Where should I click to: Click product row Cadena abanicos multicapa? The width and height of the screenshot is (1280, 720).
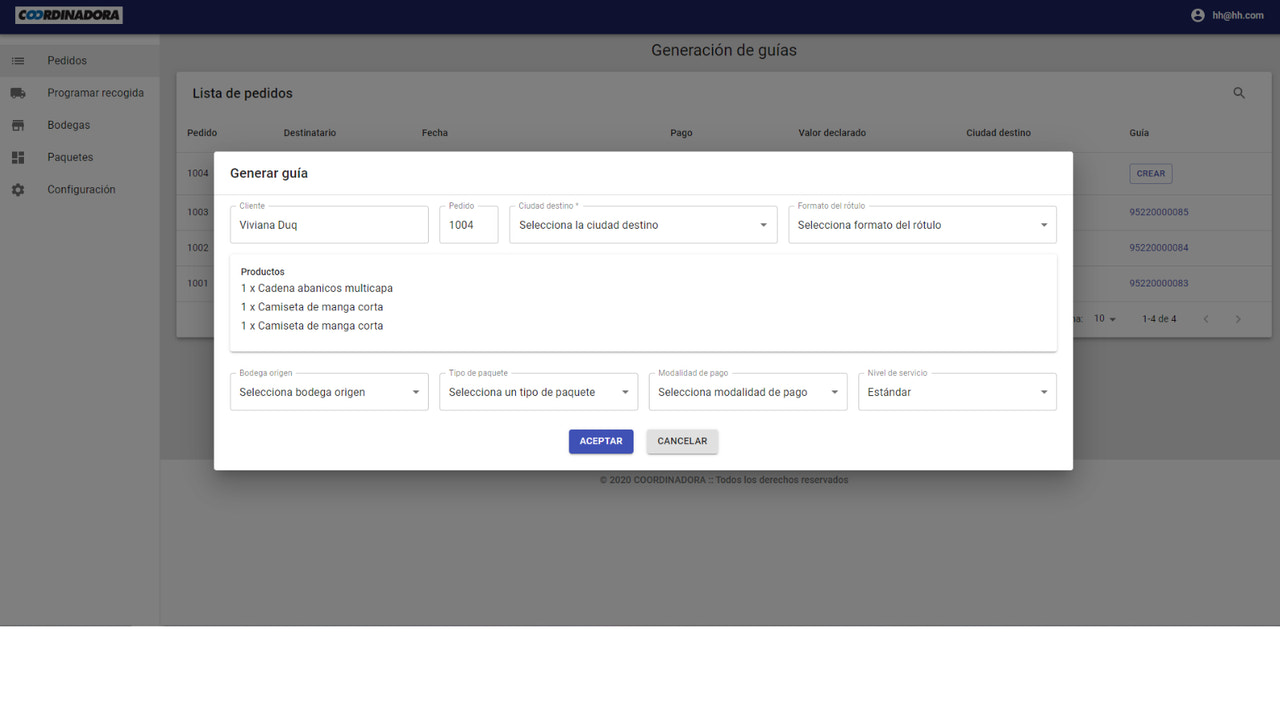(317, 288)
